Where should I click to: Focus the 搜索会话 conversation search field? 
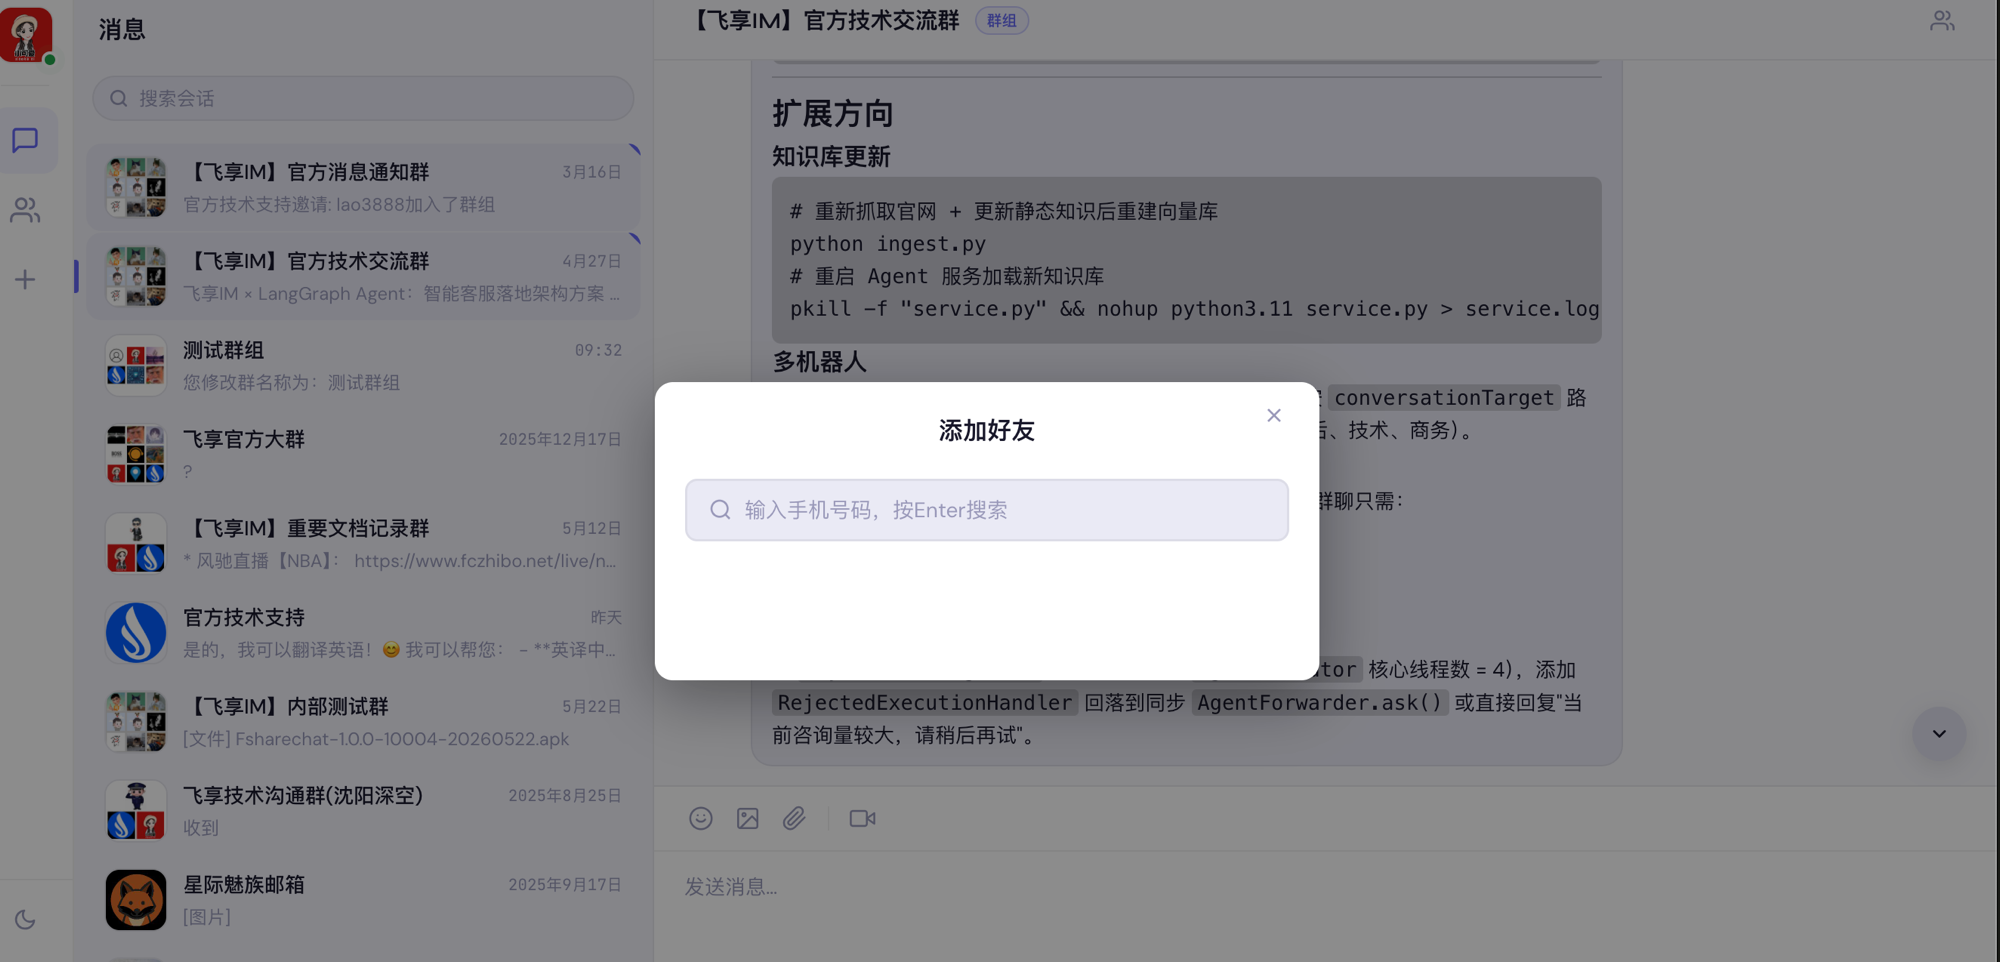pos(363,98)
